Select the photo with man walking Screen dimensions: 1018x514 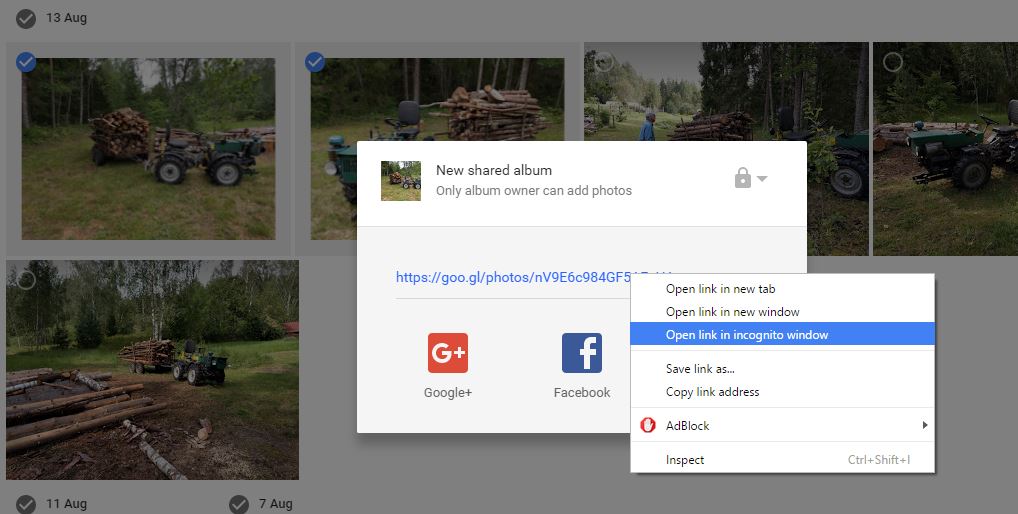click(x=604, y=62)
